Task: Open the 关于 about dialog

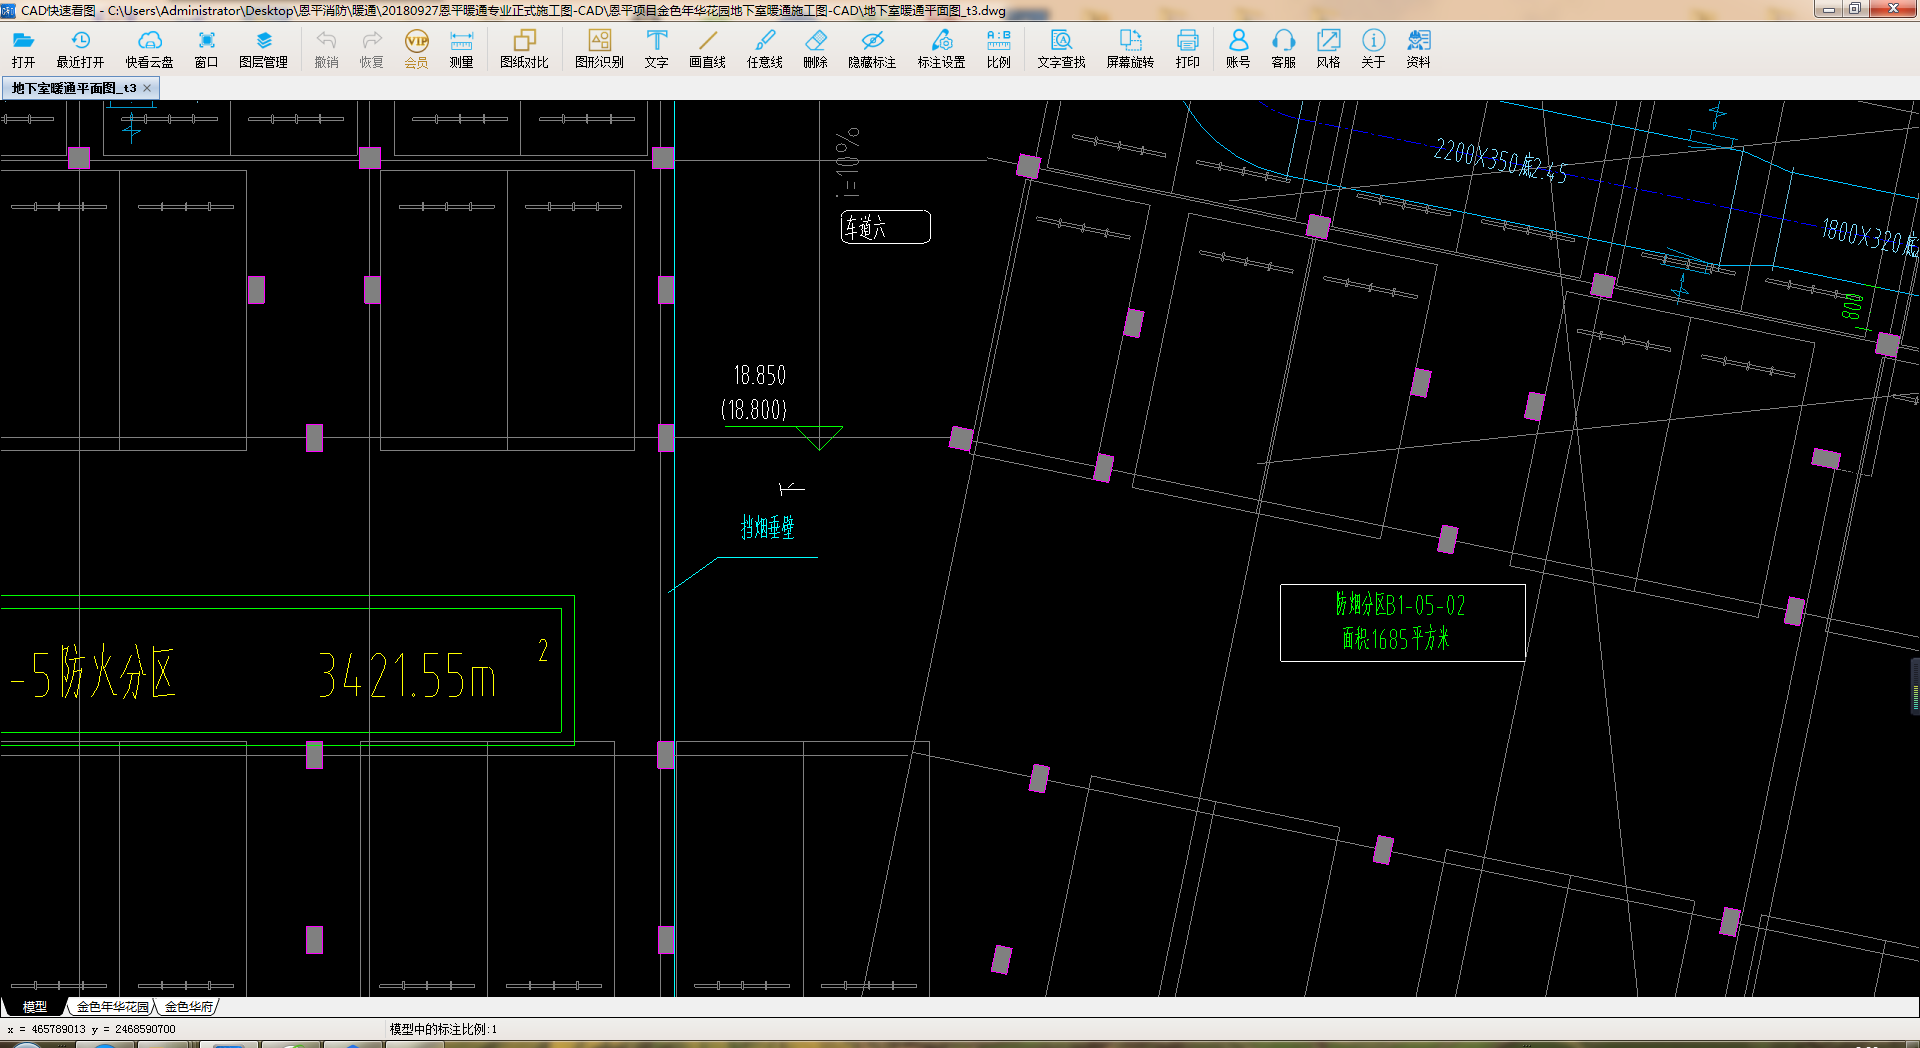Action: coord(1373,49)
